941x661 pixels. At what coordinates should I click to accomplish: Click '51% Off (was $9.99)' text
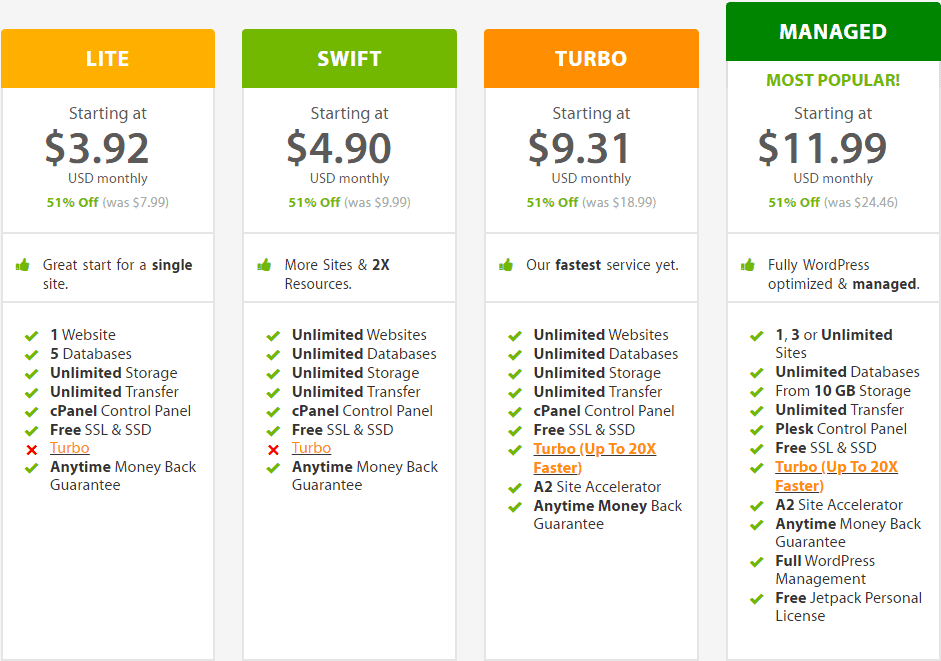tap(349, 202)
